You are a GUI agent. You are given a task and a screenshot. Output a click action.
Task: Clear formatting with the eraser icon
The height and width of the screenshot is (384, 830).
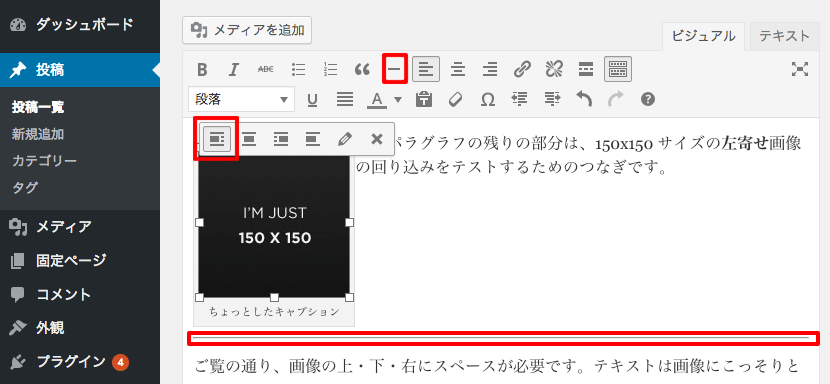455,99
